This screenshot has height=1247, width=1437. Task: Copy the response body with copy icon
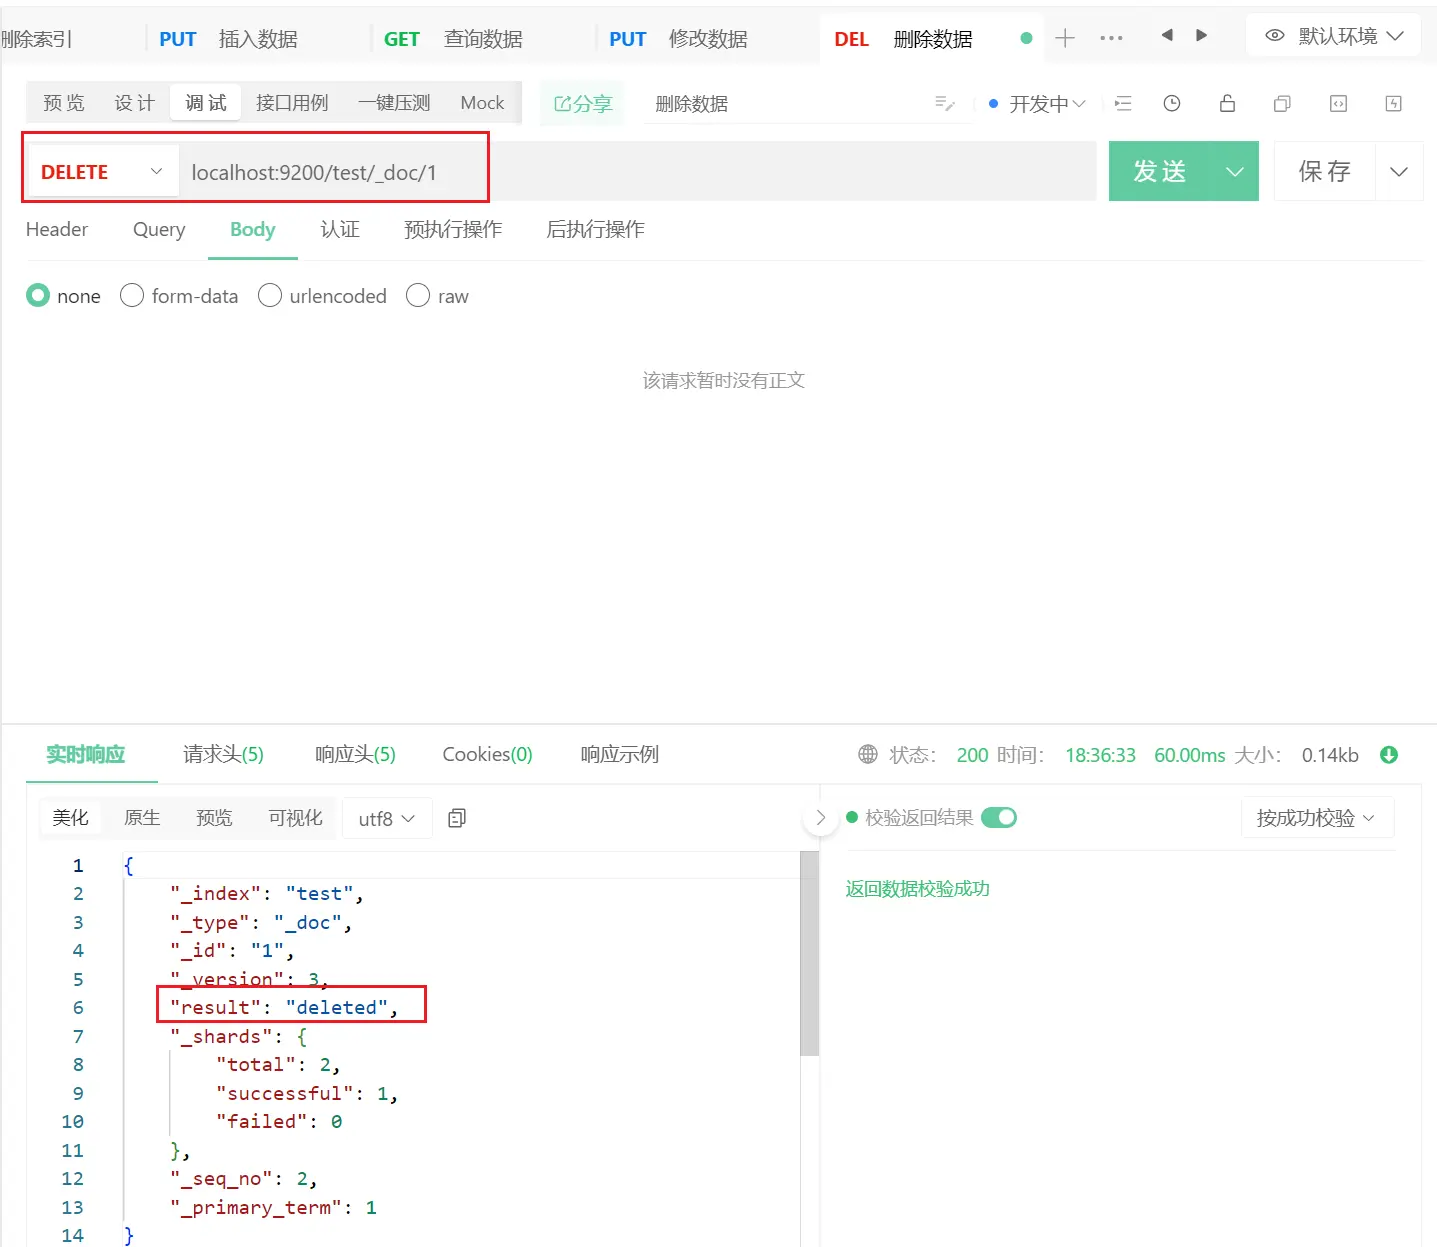(457, 818)
